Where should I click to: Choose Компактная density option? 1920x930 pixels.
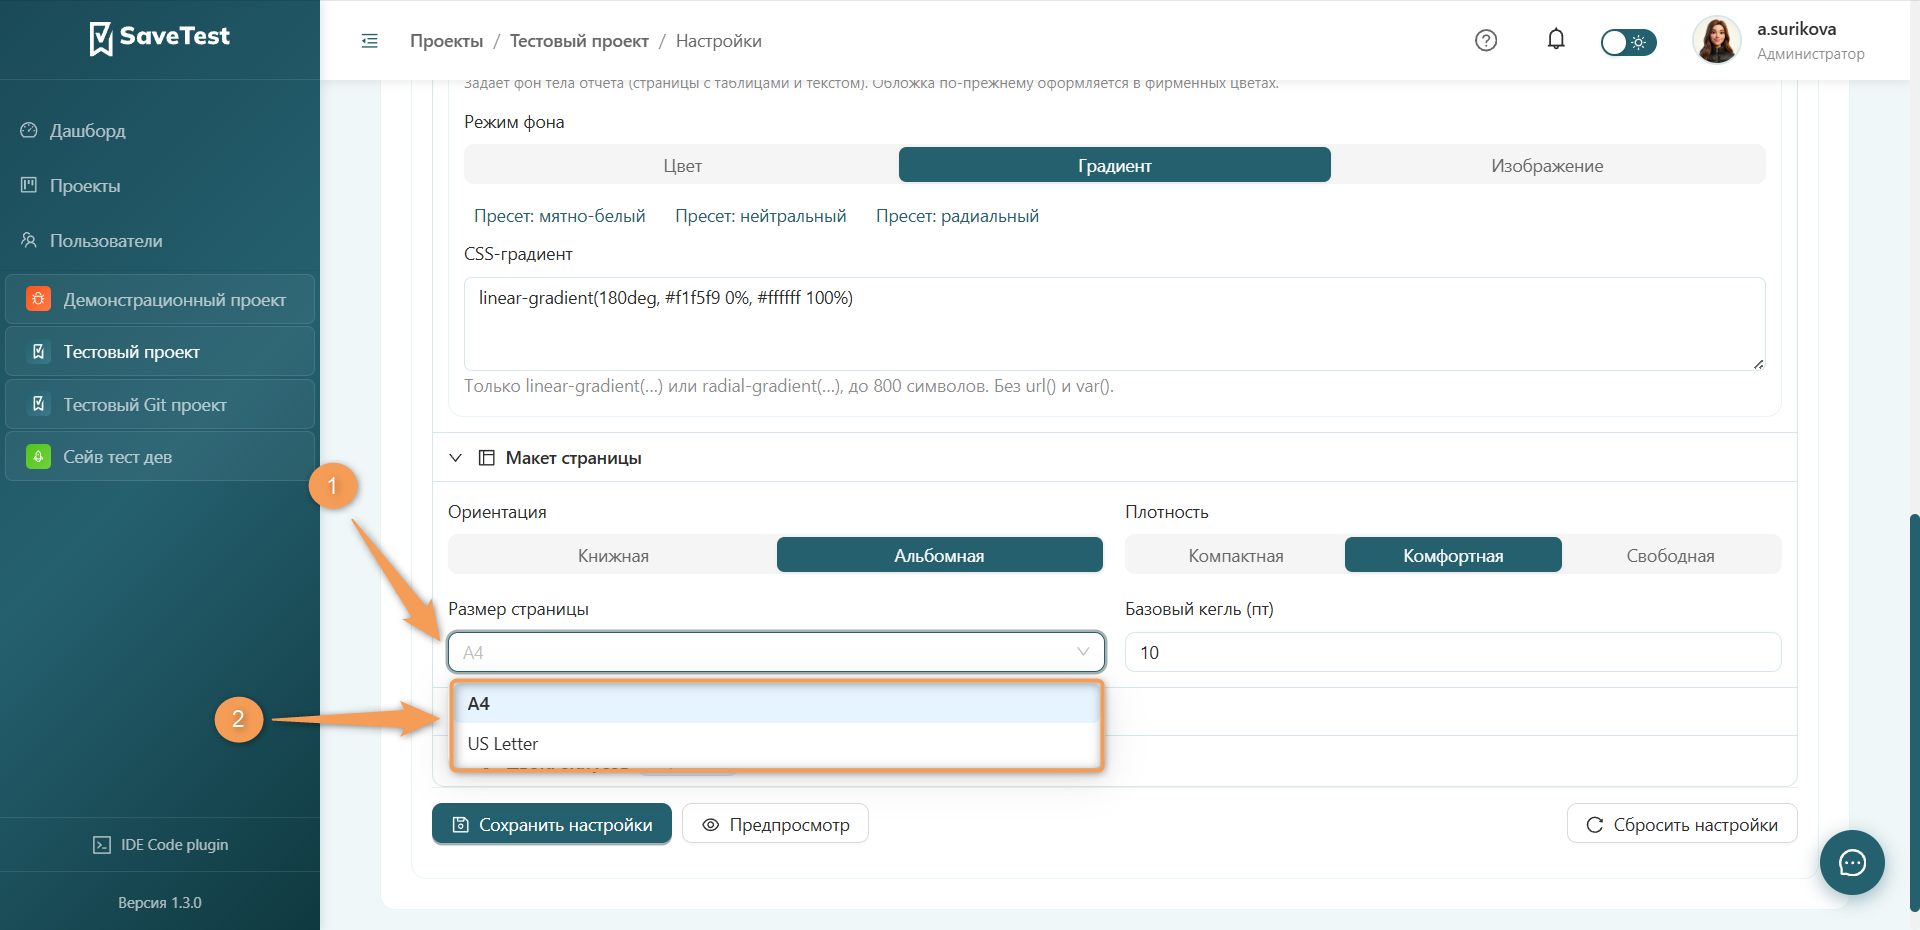pos(1236,555)
